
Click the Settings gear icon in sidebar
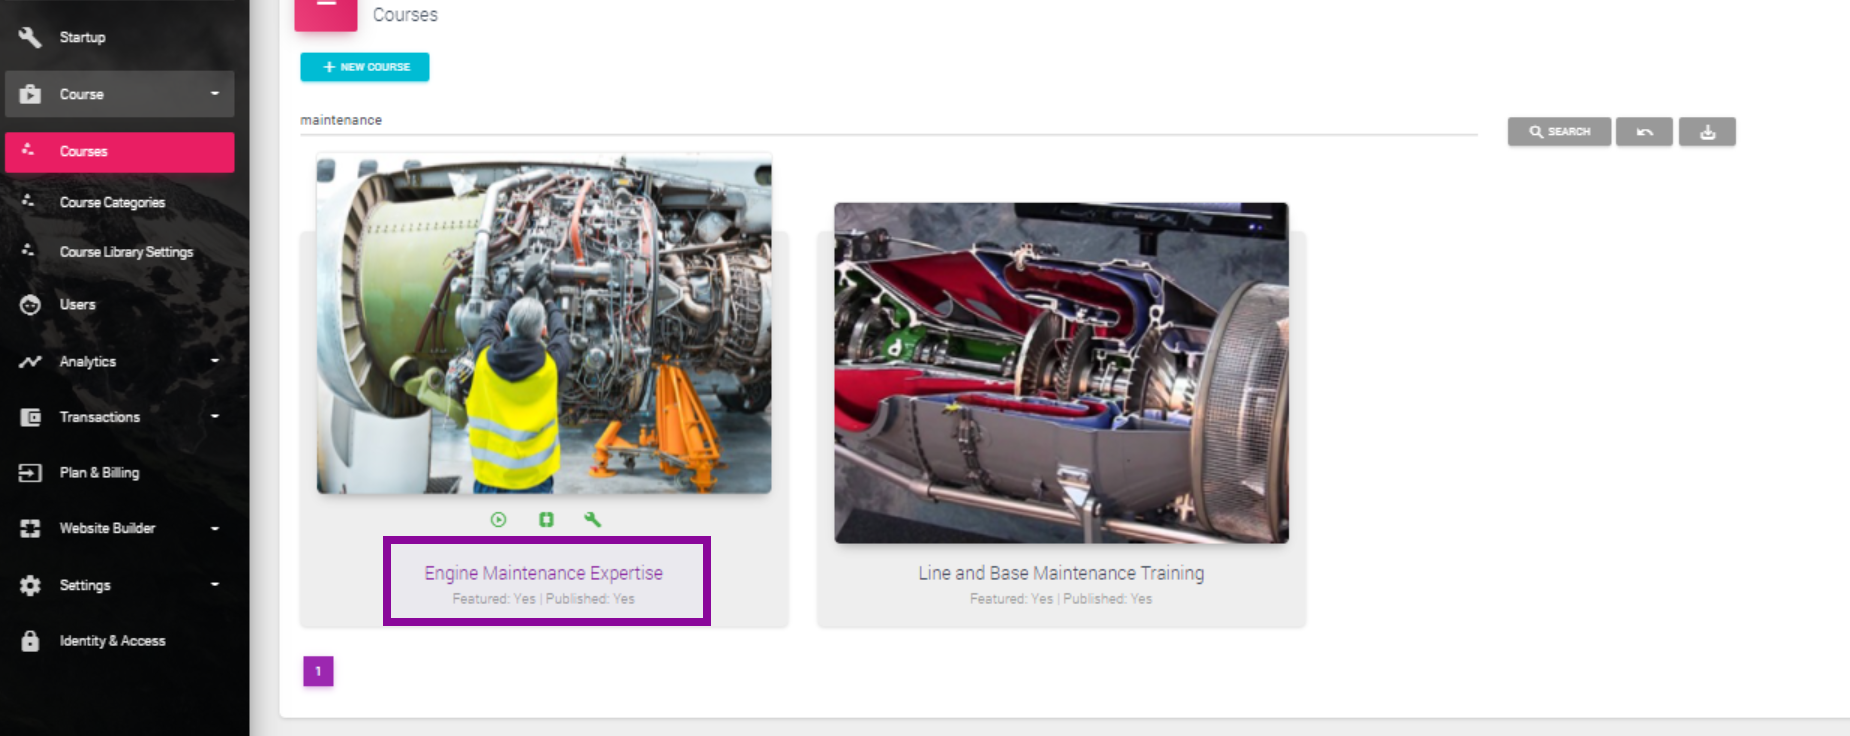[30, 585]
